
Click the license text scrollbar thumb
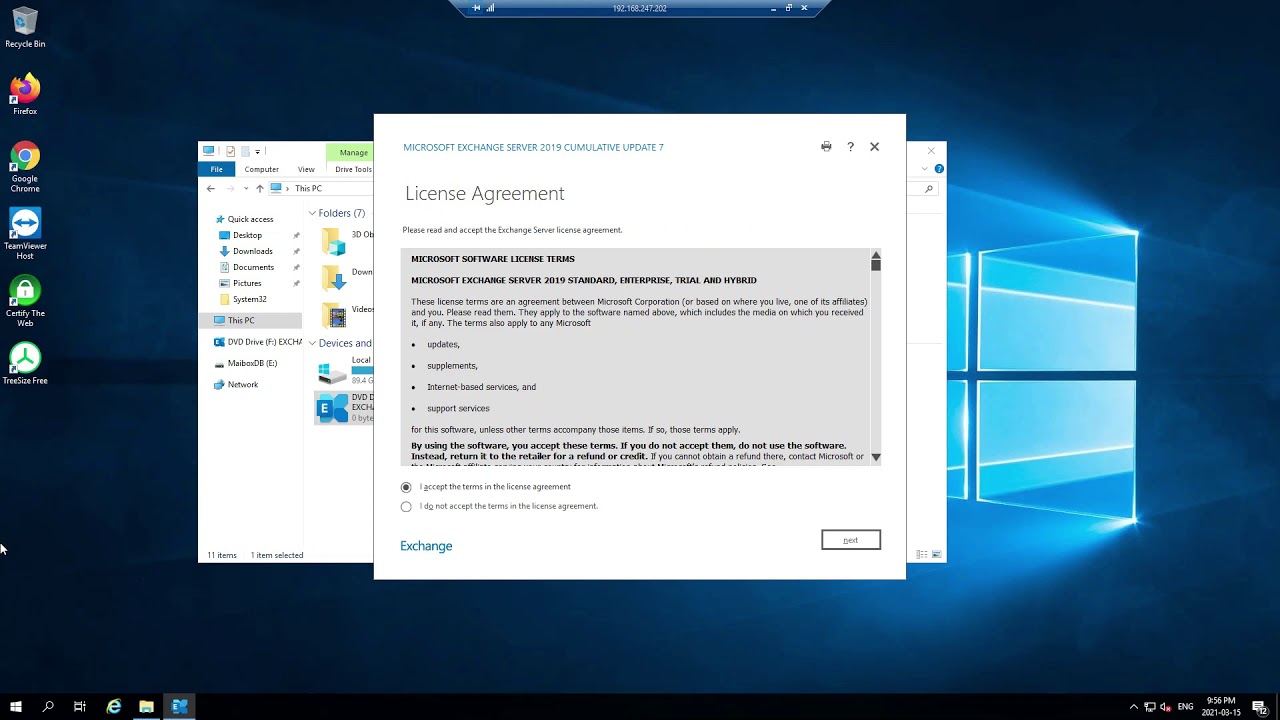coord(876,265)
